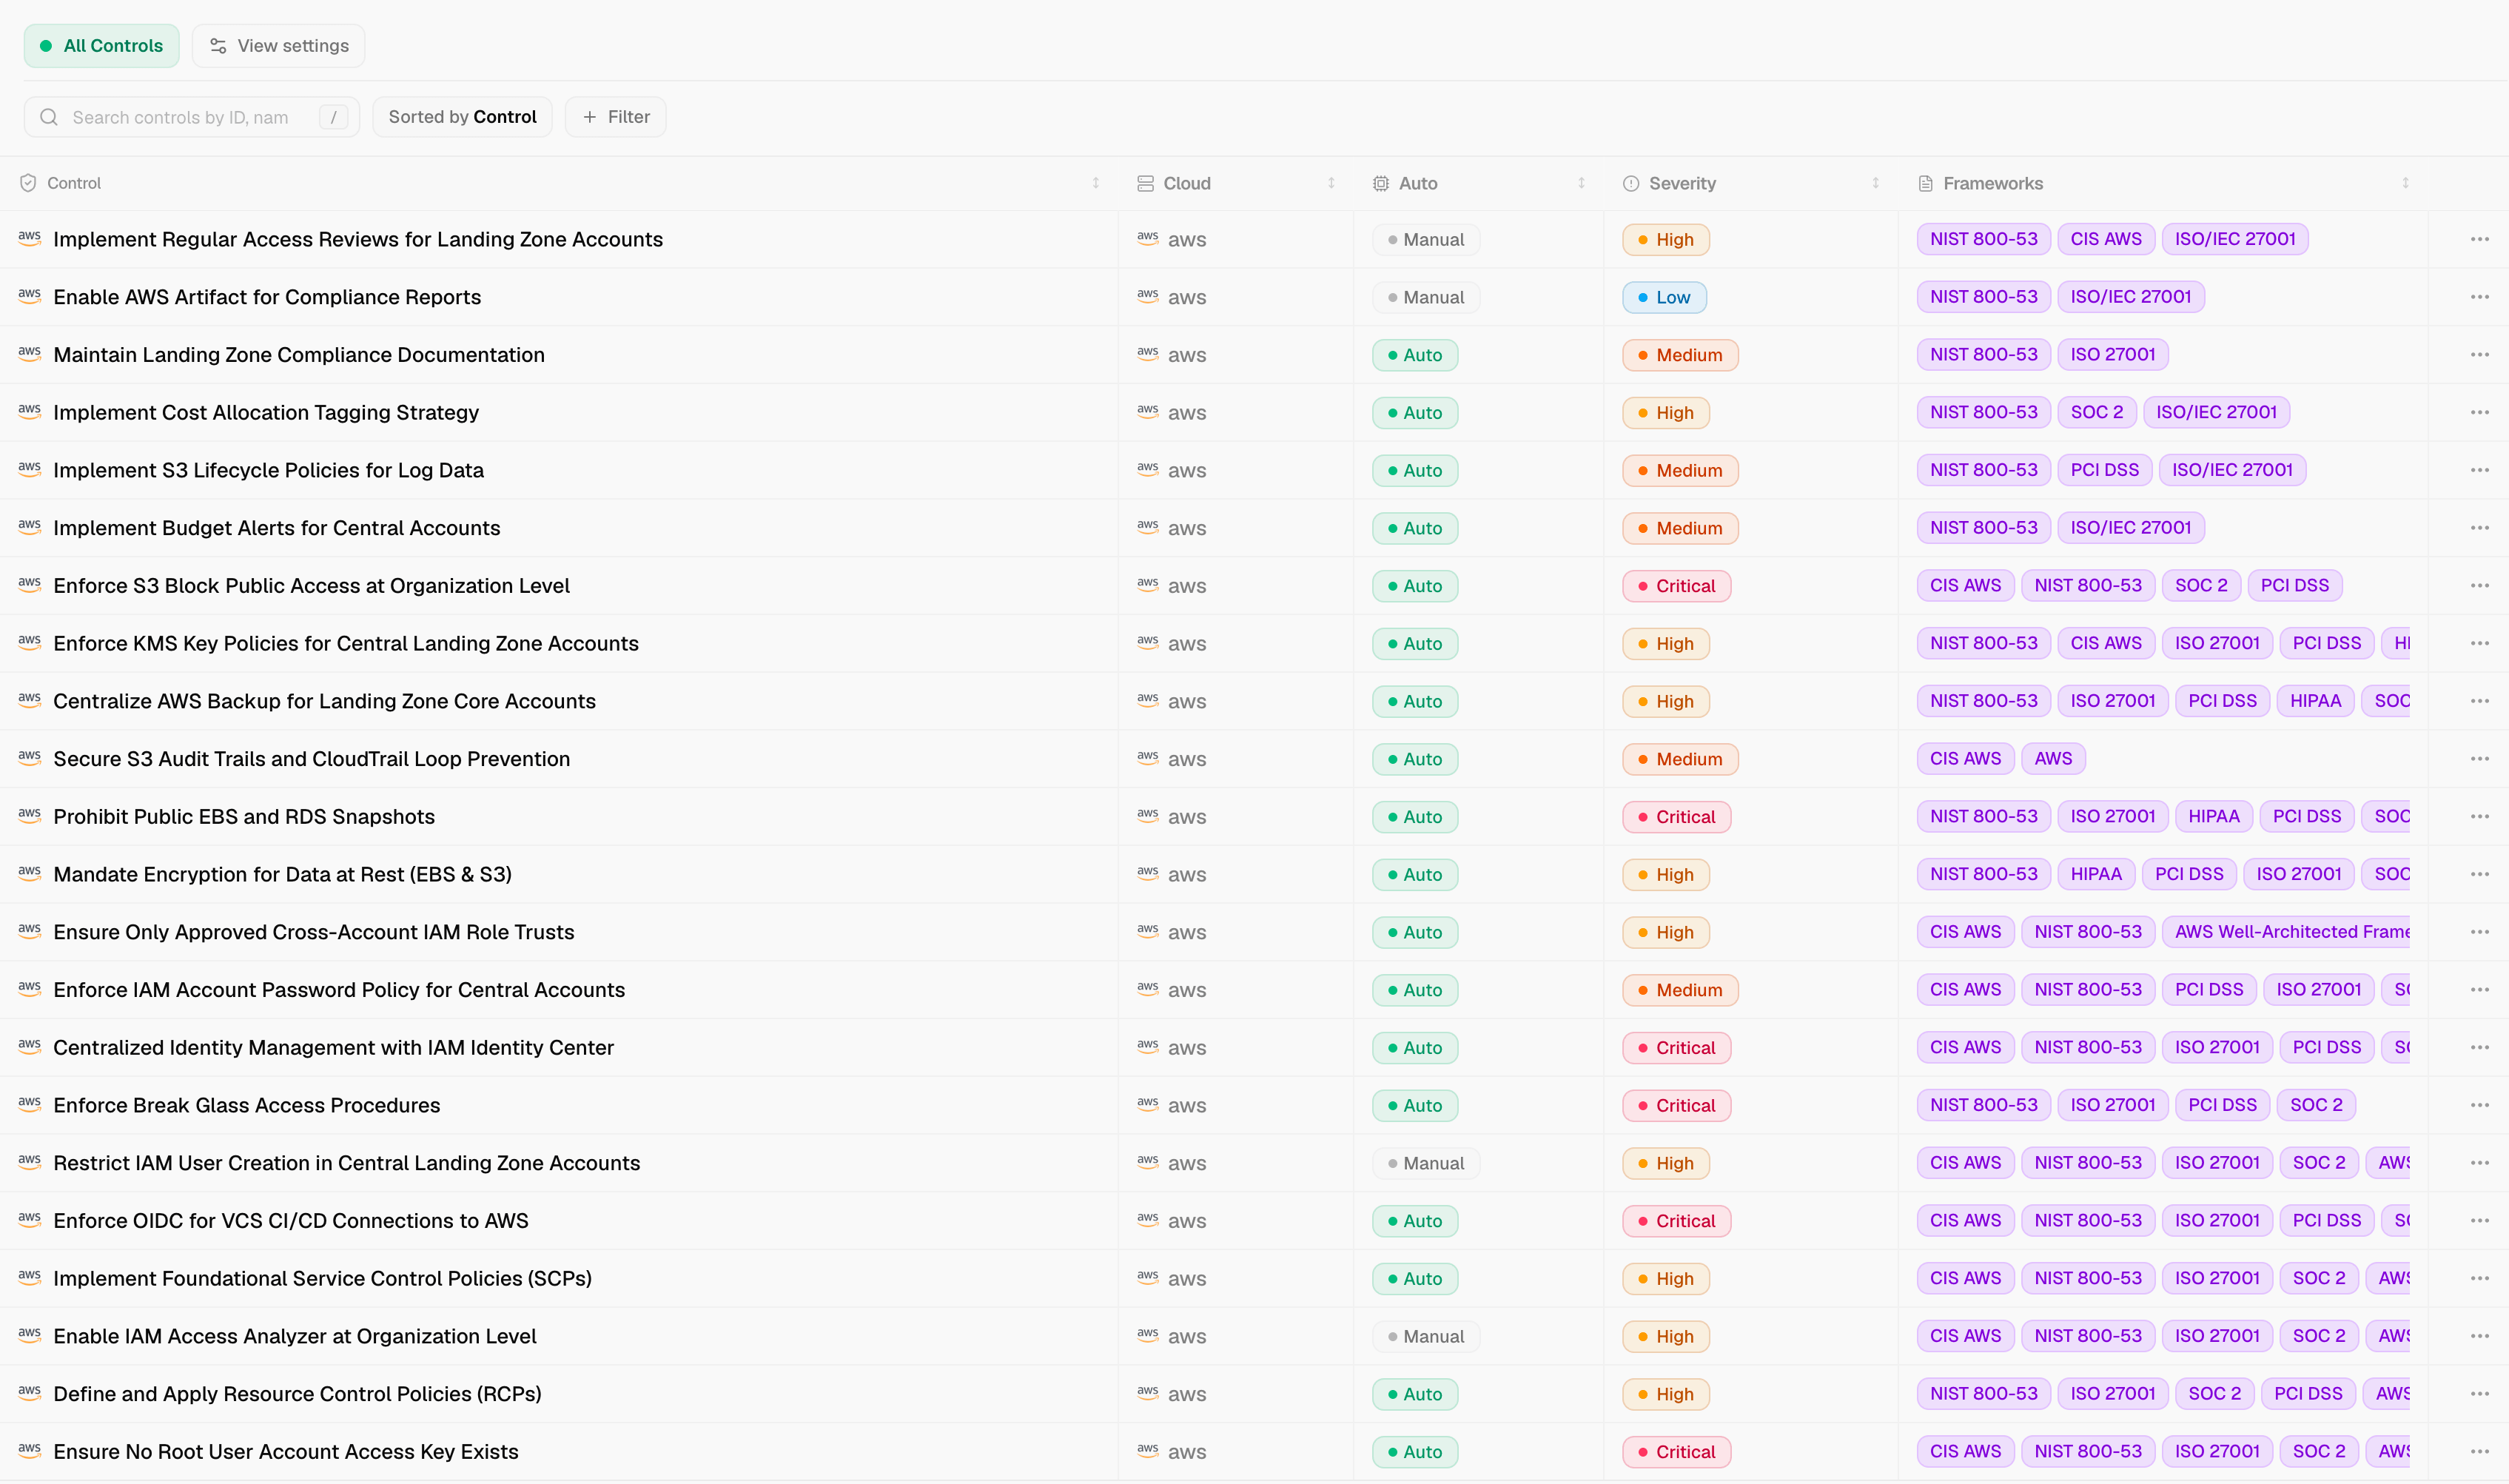Open more options for Implement Regular Access Reviews row
The image size is (2509, 1484).
click(2479, 239)
